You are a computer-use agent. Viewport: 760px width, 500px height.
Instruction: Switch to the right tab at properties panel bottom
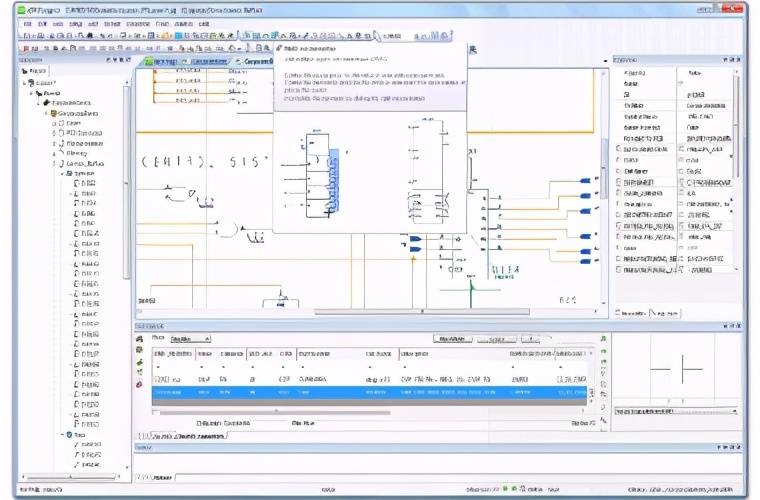(665, 313)
